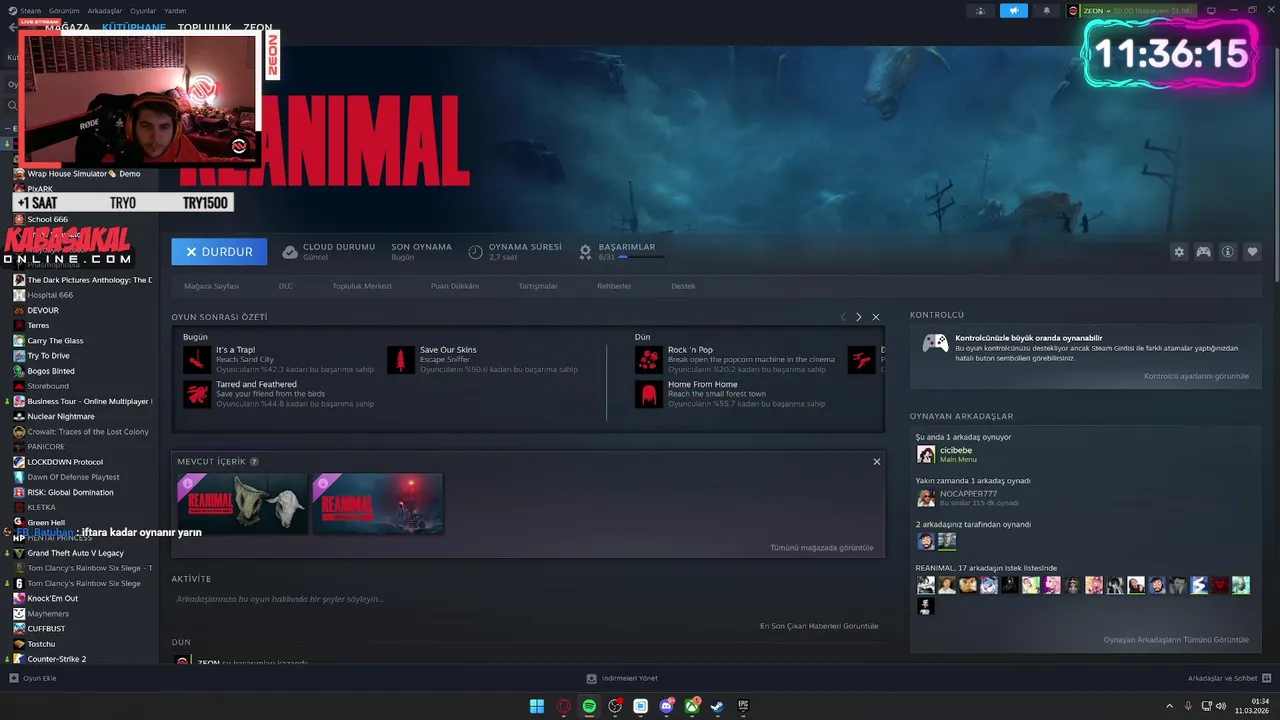
Task: Open the game settings gear icon
Action: pos(1179,252)
